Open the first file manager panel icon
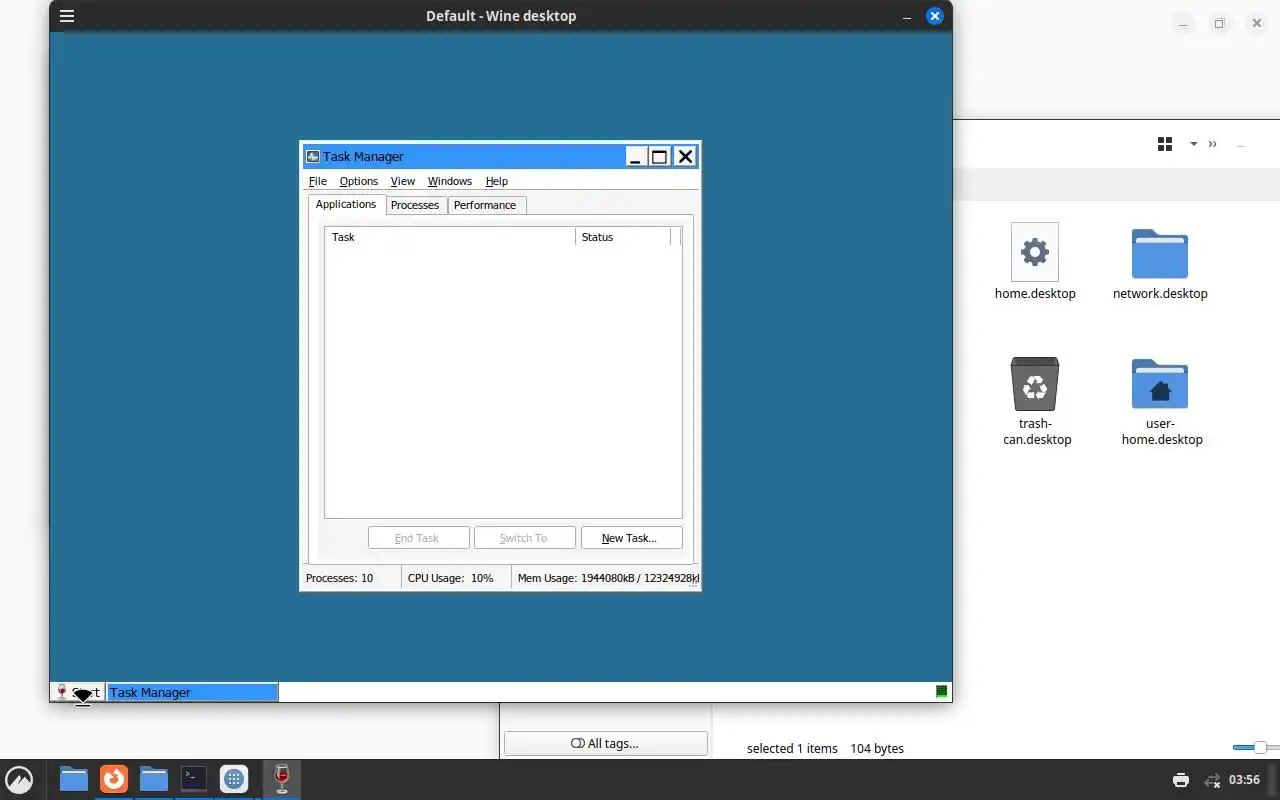Viewport: 1280px width, 800px height. 74,778
